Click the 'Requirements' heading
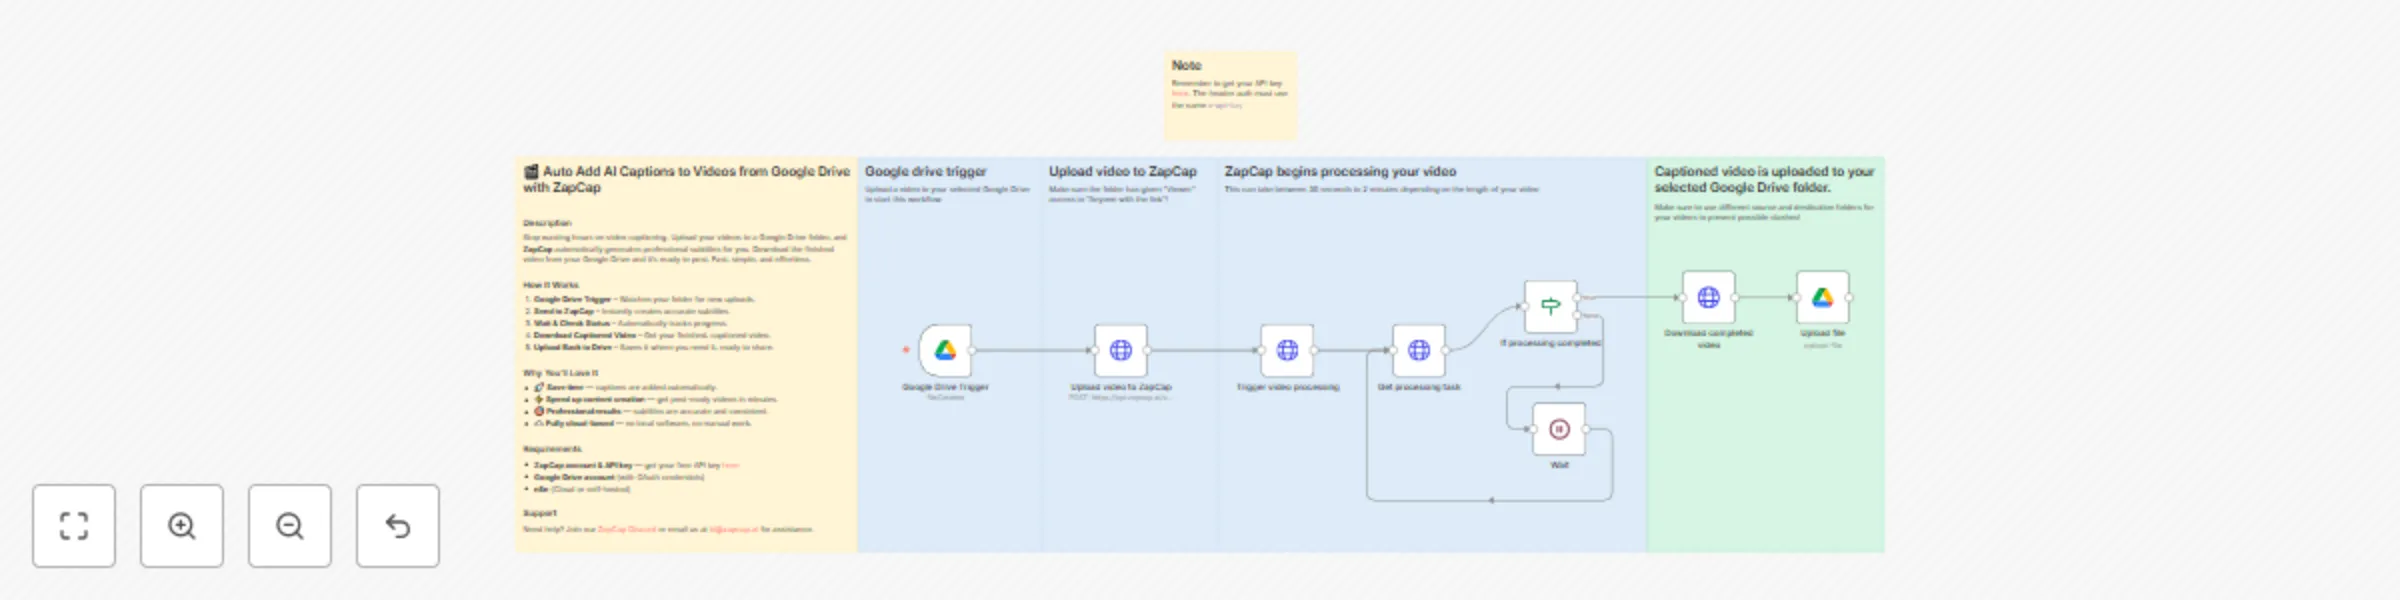2400x600 pixels. [x=553, y=449]
